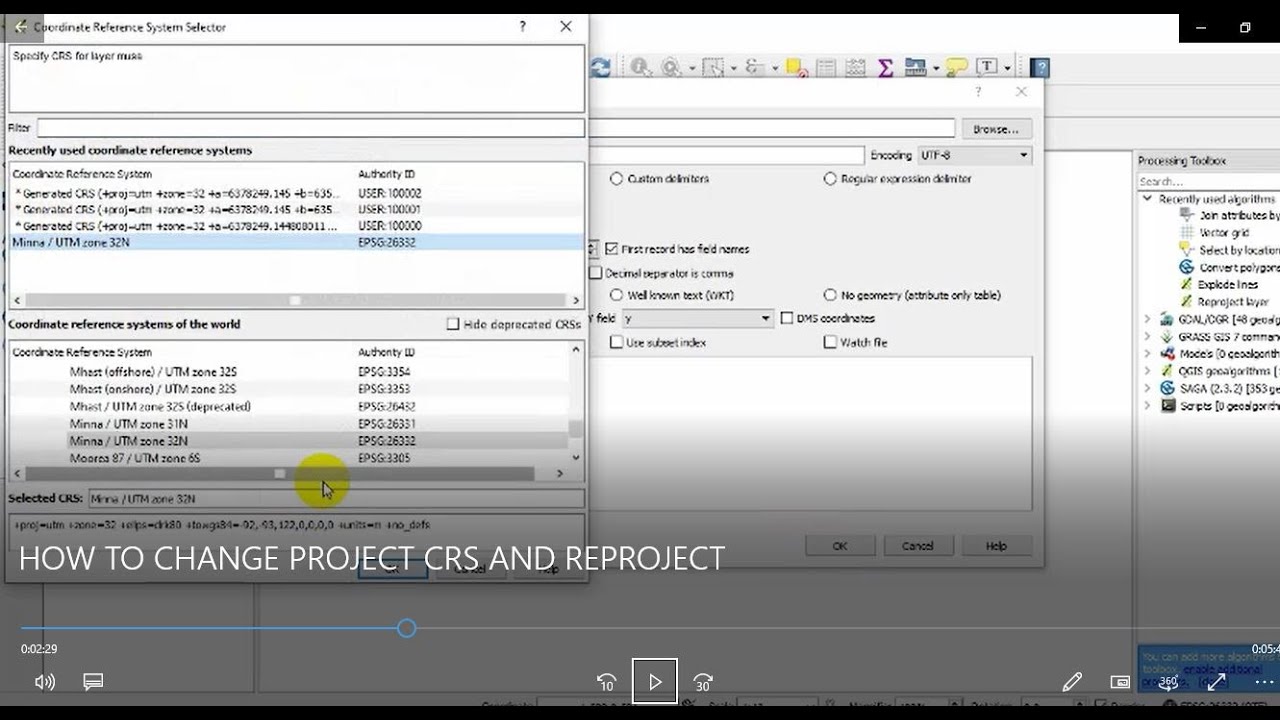Open the more options ellipsis in player

(1264, 682)
